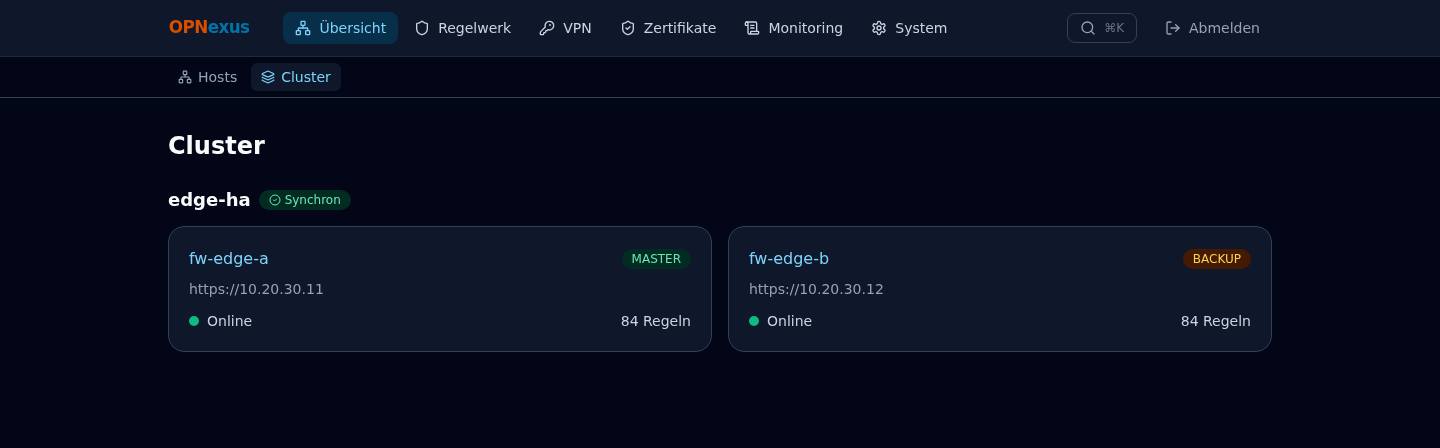The image size is (1440, 448).
Task: Open the fw-edge-a host link
Action: tap(229, 258)
